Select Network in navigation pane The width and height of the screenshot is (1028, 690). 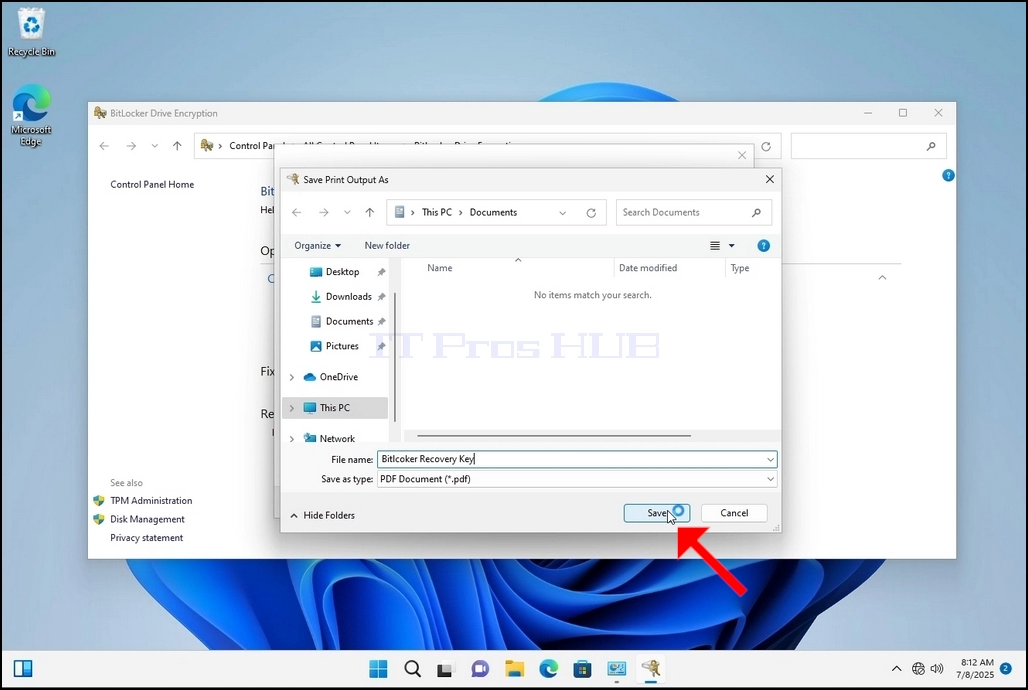tap(337, 439)
